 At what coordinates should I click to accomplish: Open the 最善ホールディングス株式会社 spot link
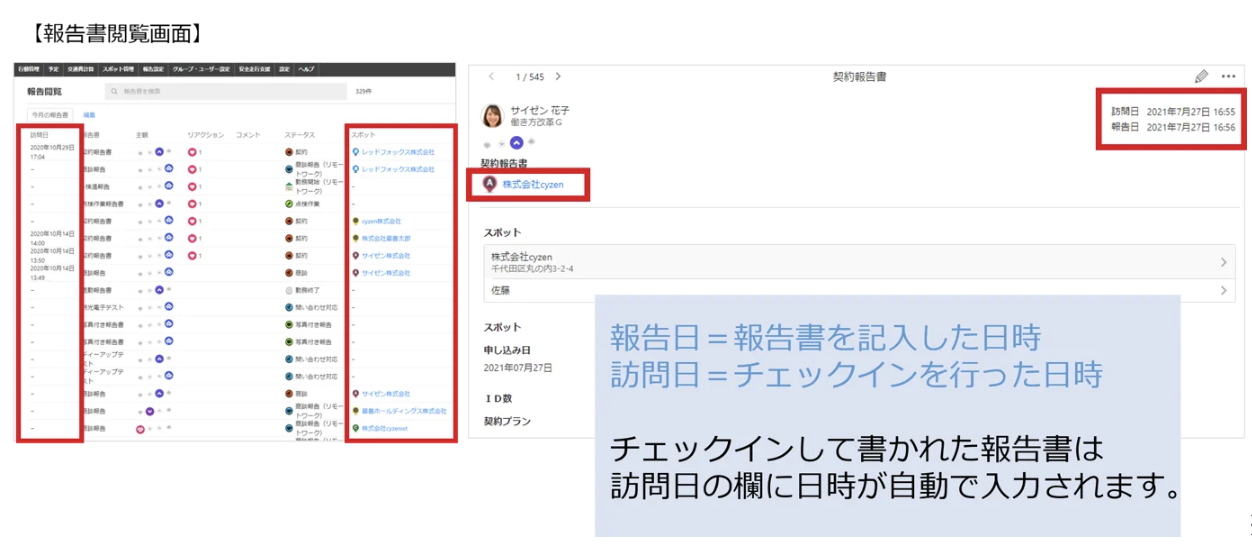pyautogui.click(x=404, y=411)
